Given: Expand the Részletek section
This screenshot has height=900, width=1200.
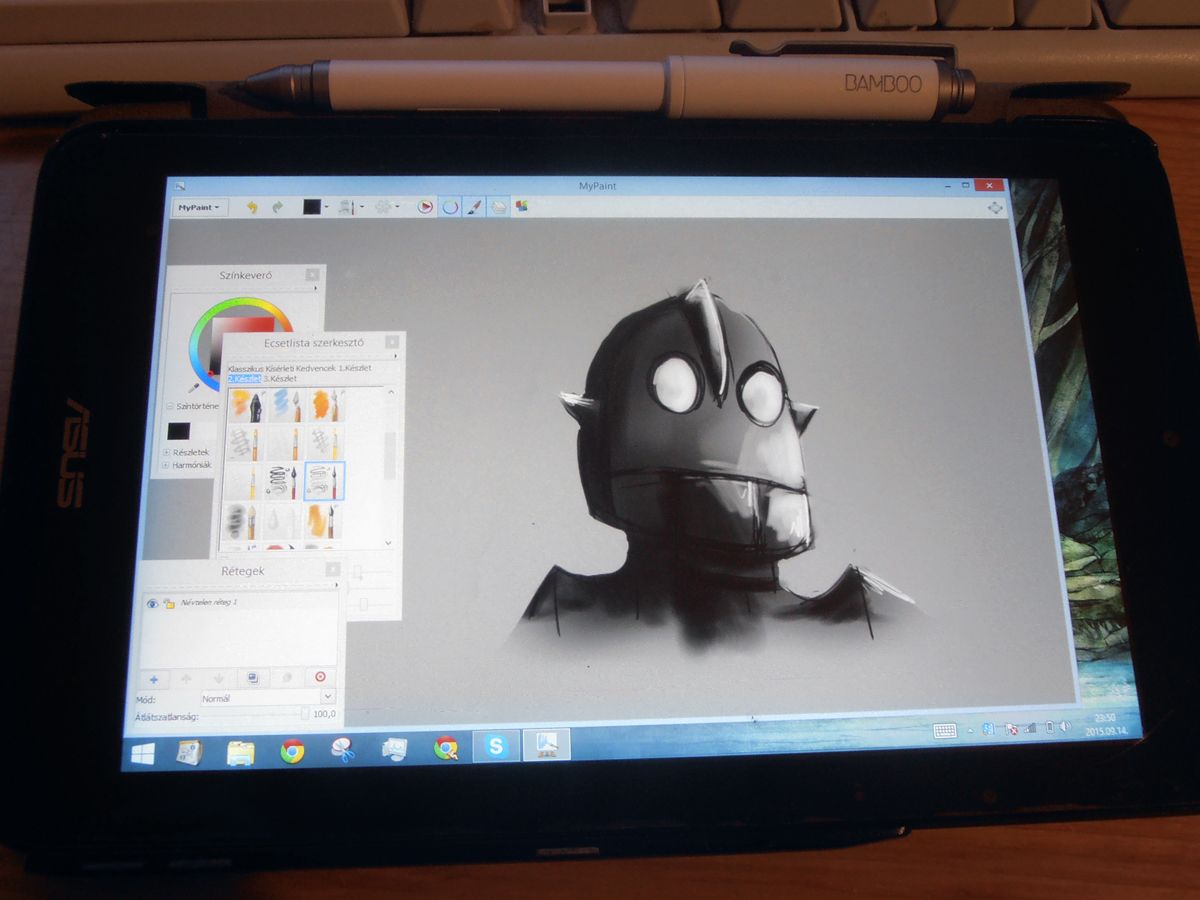Looking at the screenshot, I should (x=165, y=452).
